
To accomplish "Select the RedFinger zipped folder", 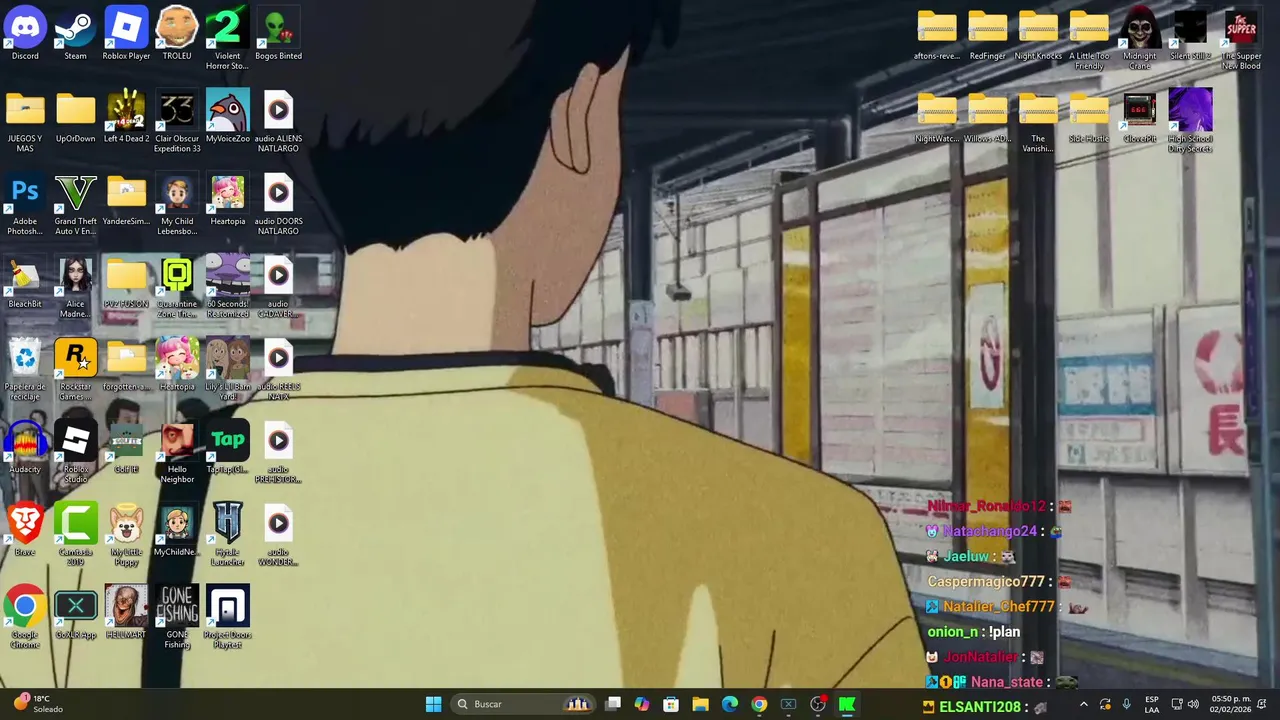I will coord(987,34).
